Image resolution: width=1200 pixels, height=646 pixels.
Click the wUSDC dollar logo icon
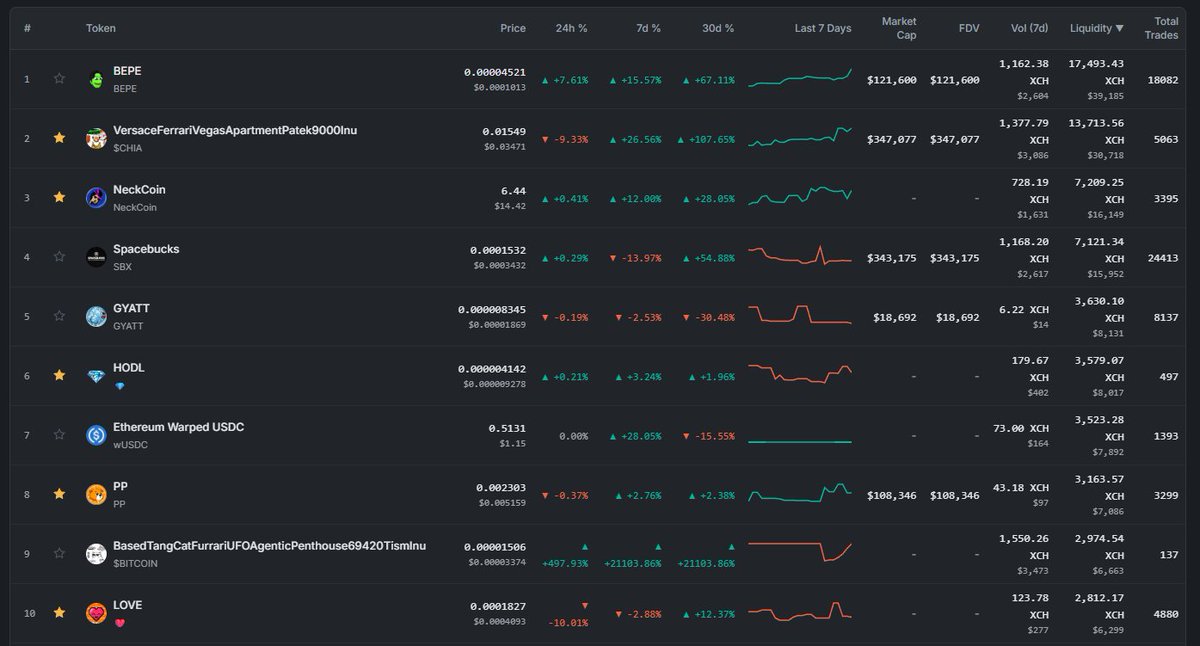click(x=96, y=435)
